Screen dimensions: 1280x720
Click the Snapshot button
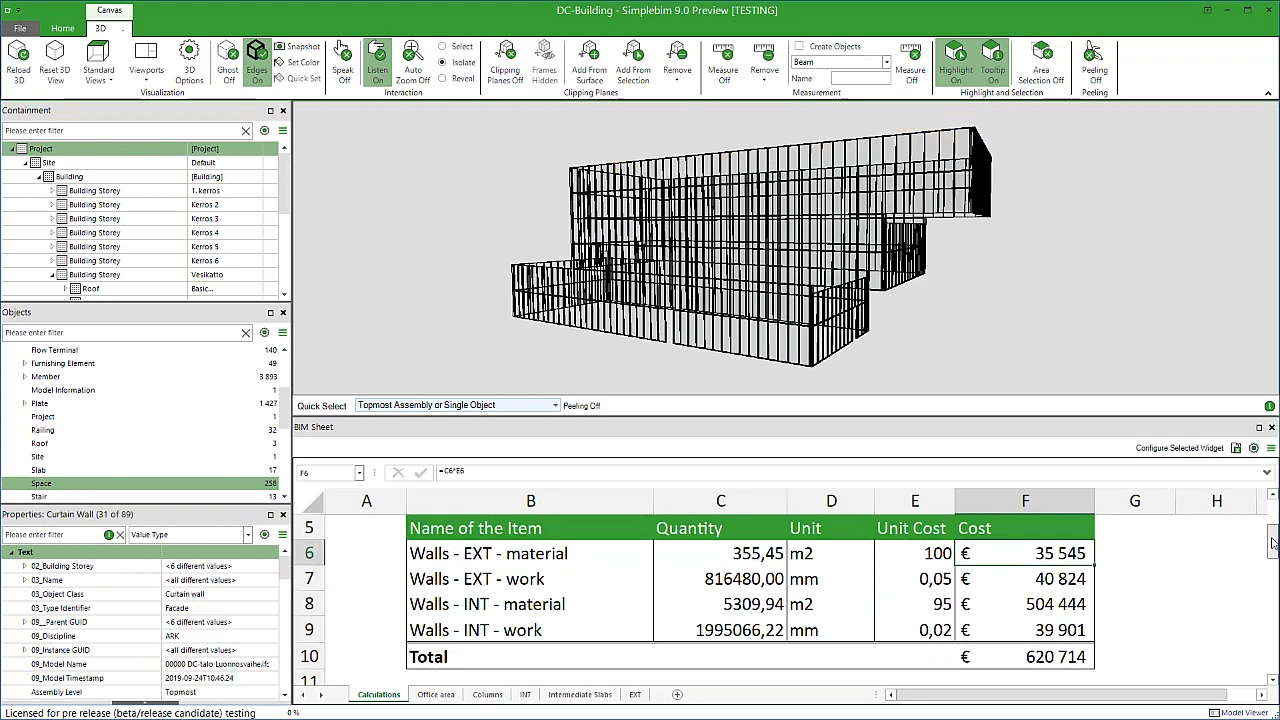tap(297, 46)
